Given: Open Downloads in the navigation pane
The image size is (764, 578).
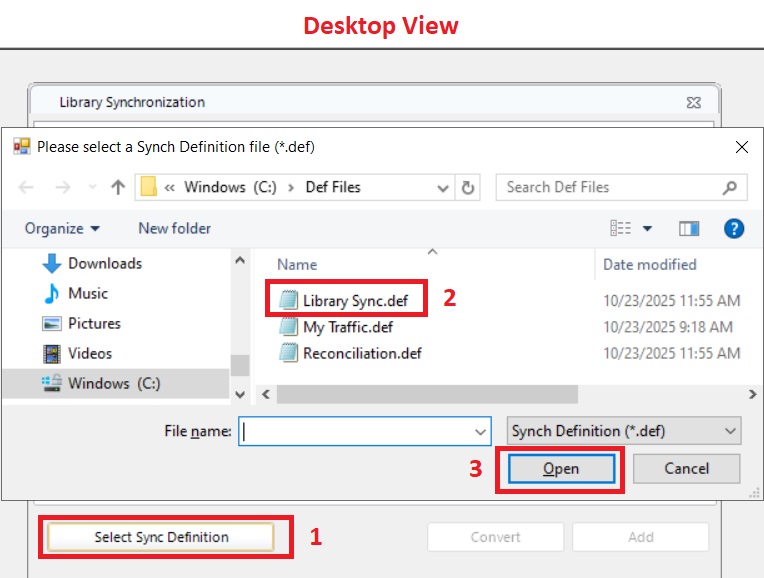Looking at the screenshot, I should coord(105,263).
